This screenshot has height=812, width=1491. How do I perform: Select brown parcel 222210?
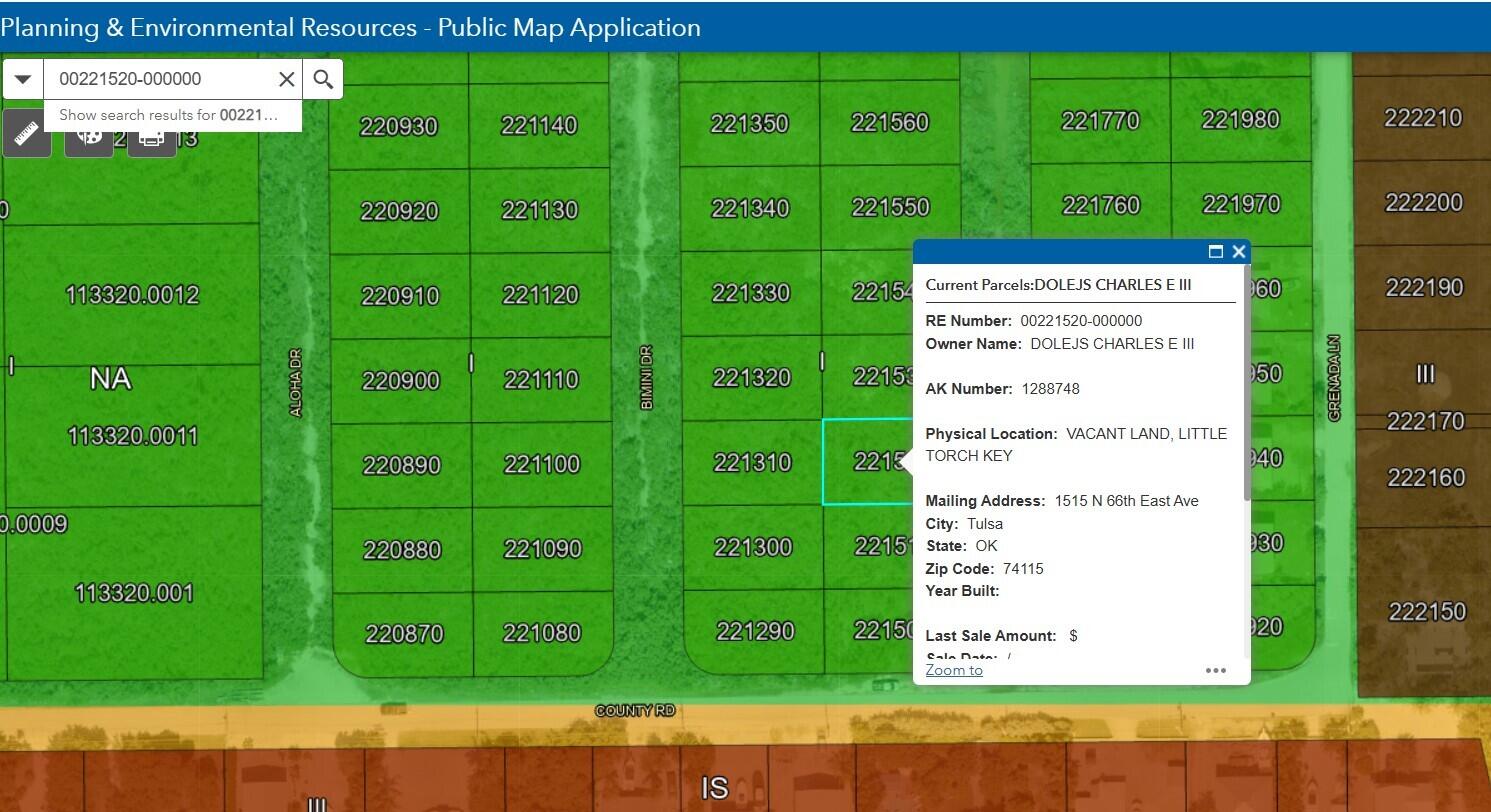tap(1422, 118)
